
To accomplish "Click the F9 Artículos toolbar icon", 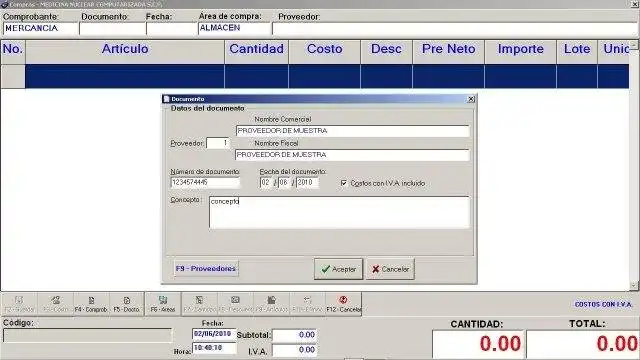I will point(271,304).
